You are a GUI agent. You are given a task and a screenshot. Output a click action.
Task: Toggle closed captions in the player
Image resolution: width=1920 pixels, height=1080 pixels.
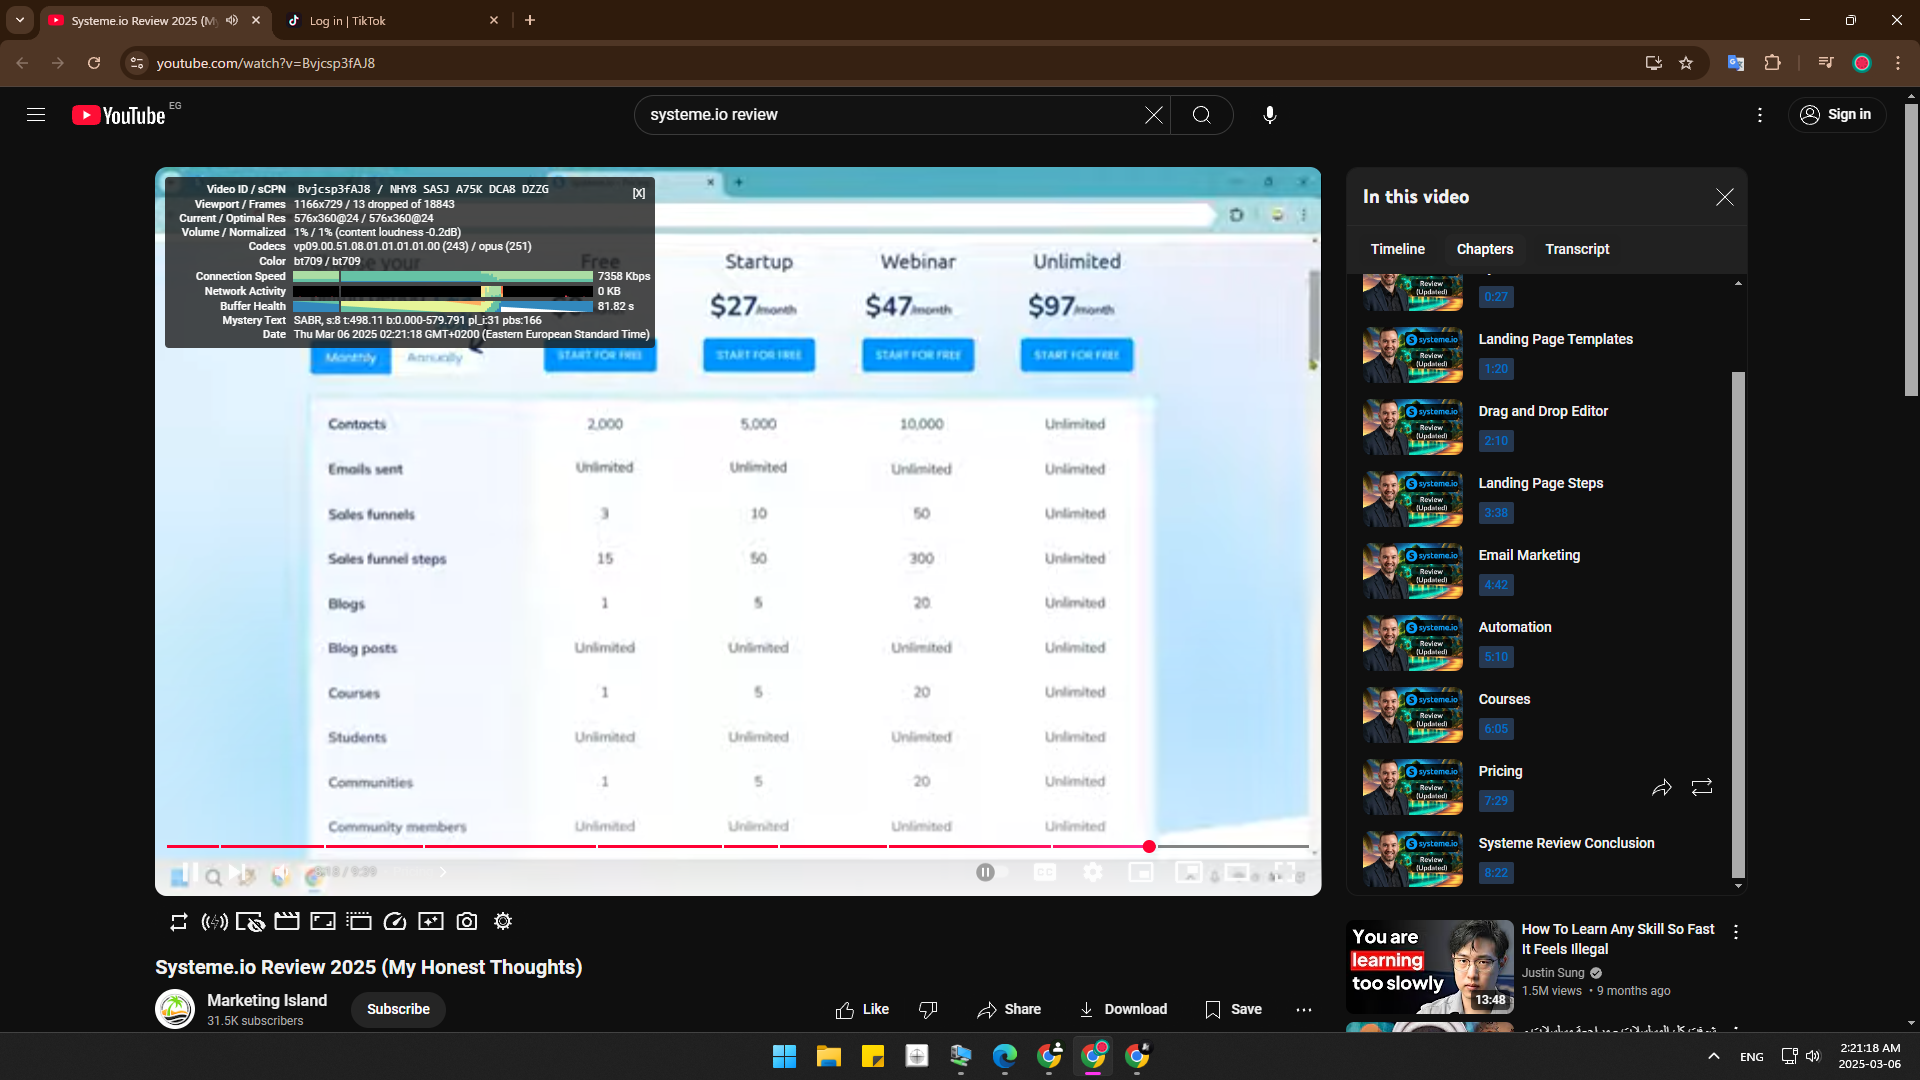(x=1045, y=873)
